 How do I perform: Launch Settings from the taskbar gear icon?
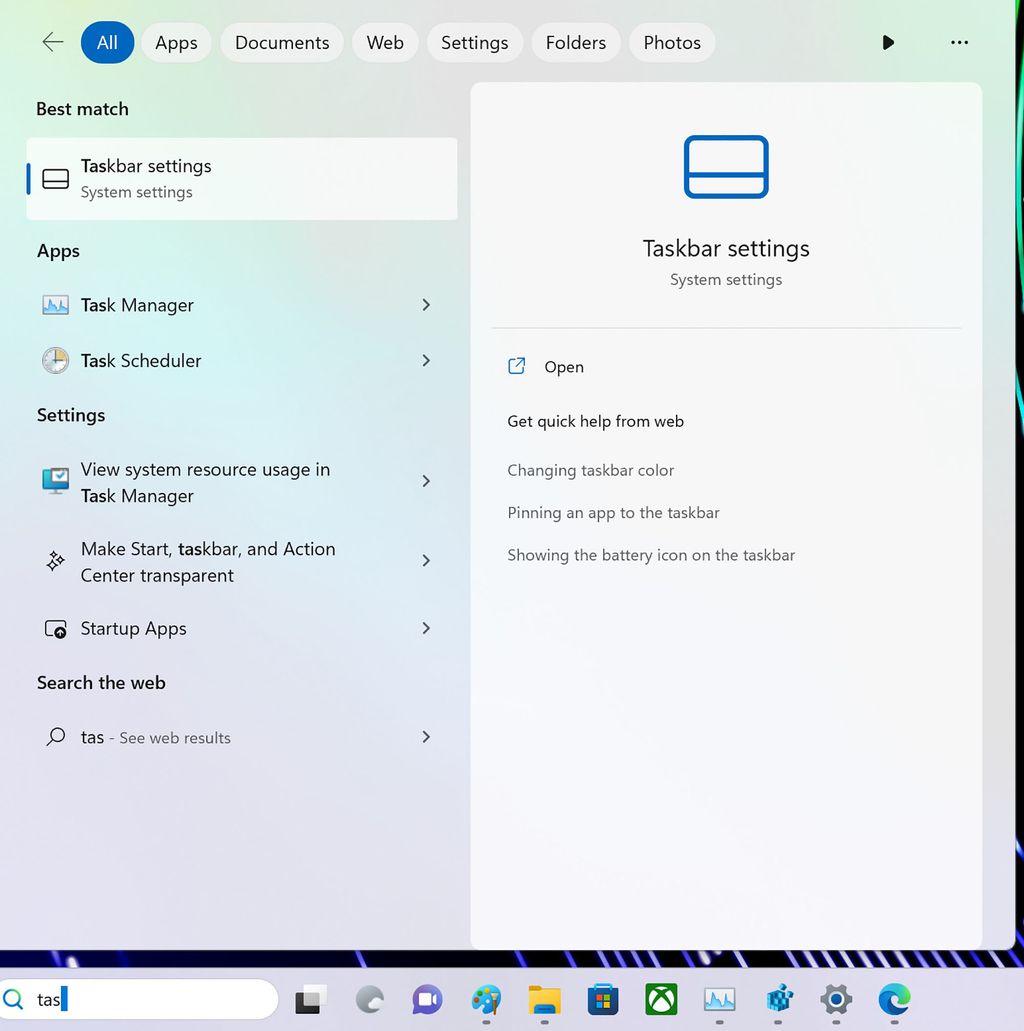pyautogui.click(x=836, y=999)
